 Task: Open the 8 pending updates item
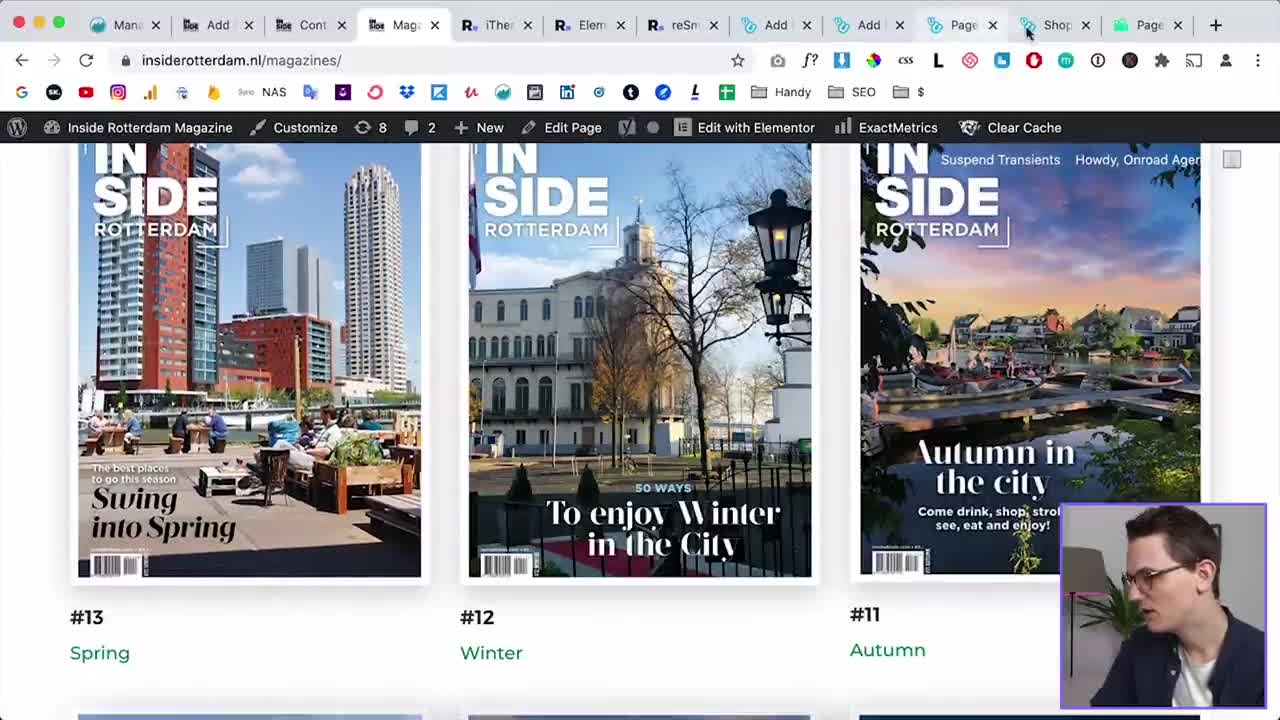[x=370, y=127]
